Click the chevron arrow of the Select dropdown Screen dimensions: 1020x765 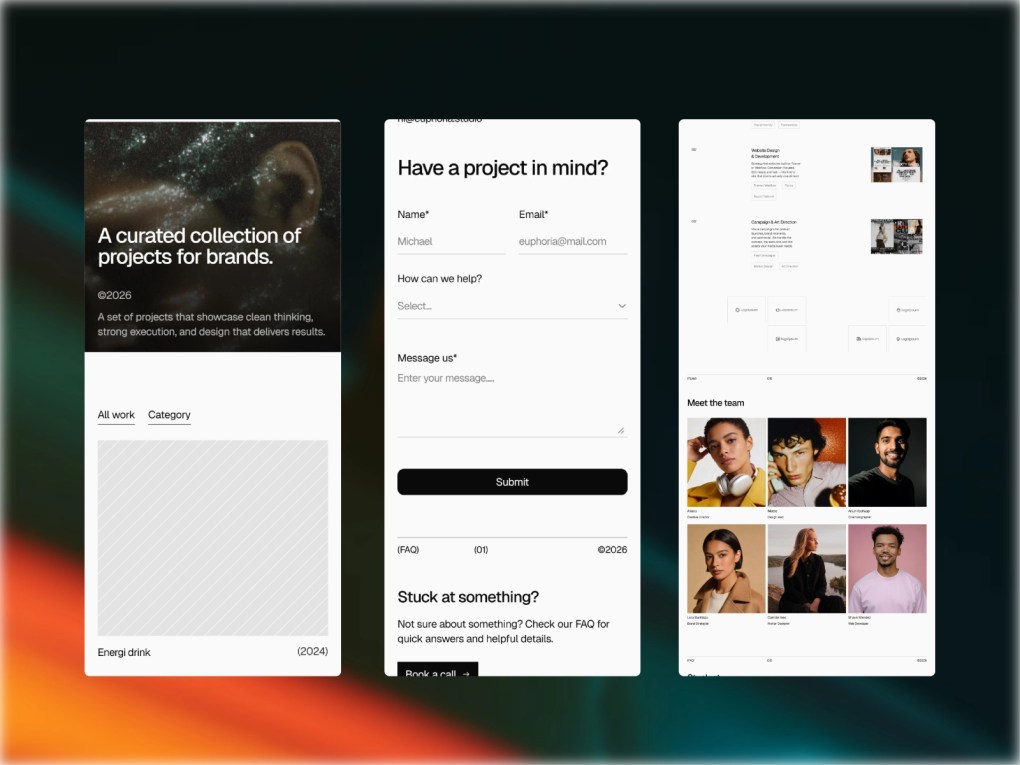pos(622,306)
